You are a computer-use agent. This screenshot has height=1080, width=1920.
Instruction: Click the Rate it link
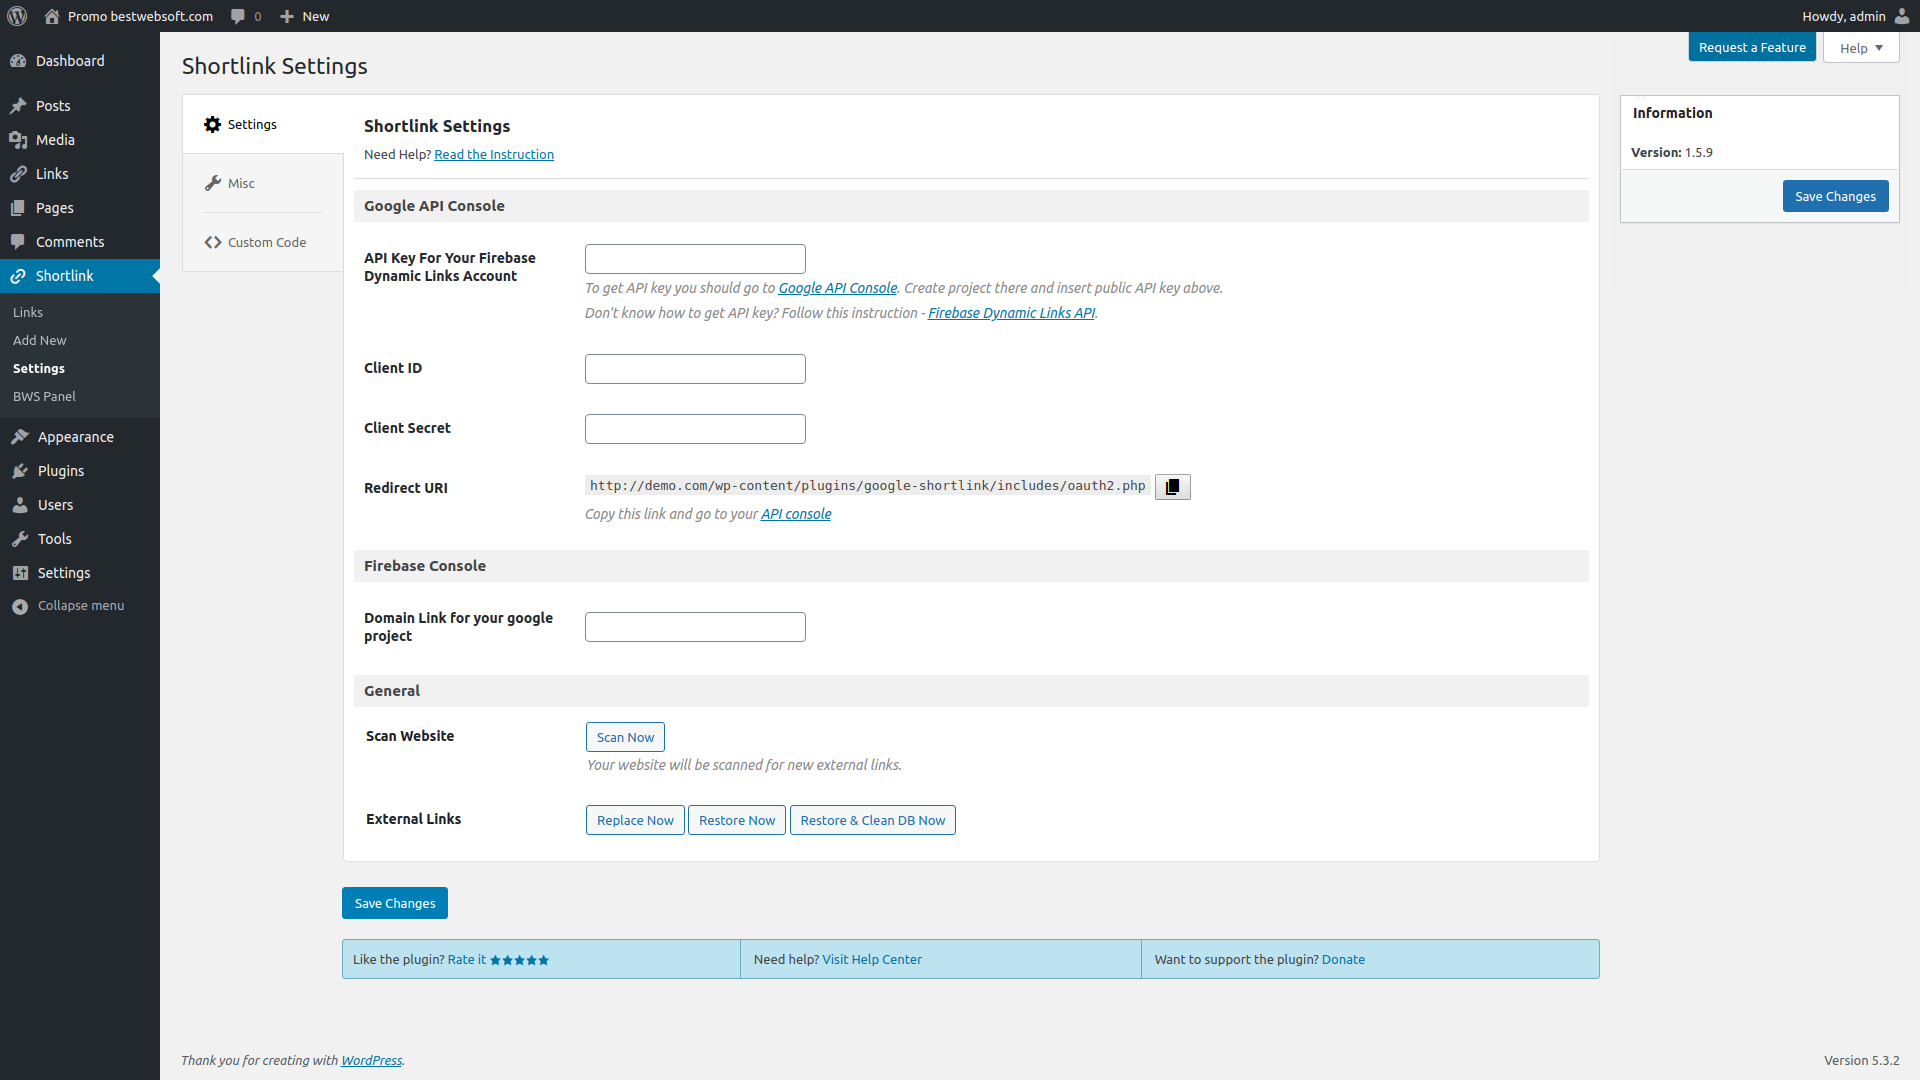(x=467, y=959)
